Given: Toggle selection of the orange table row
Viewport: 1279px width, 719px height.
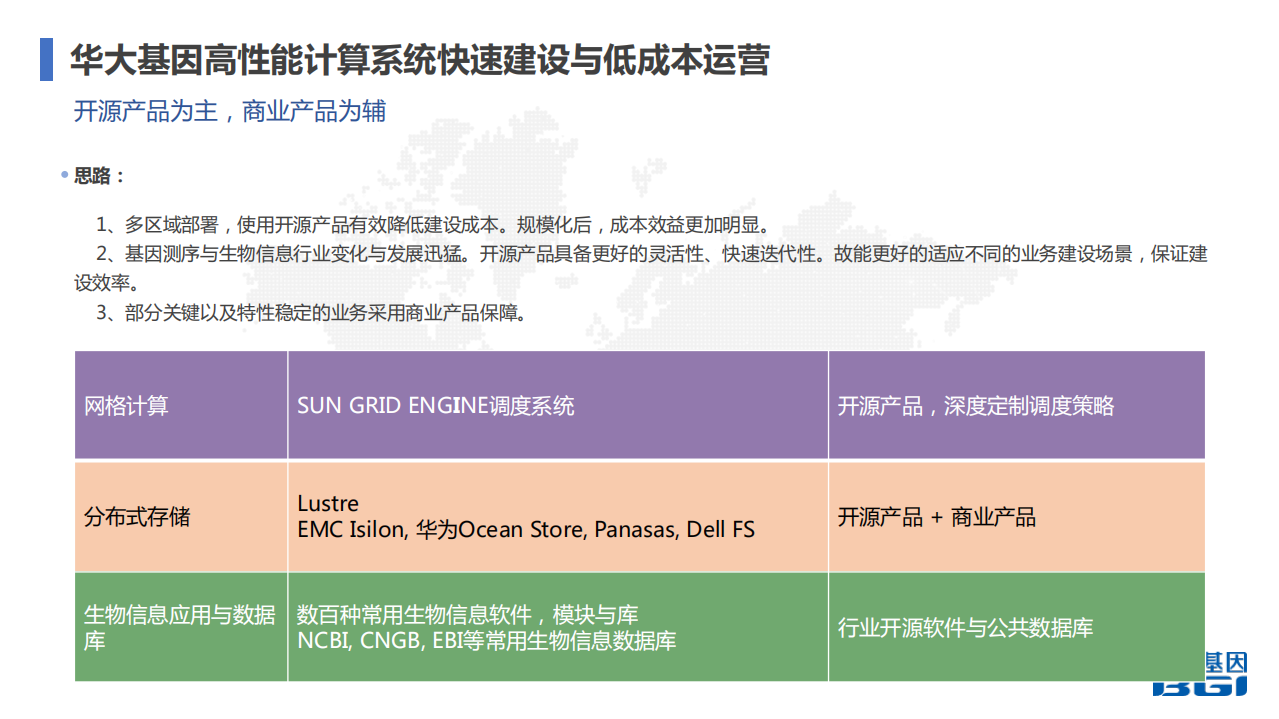Looking at the screenshot, I should point(640,517).
